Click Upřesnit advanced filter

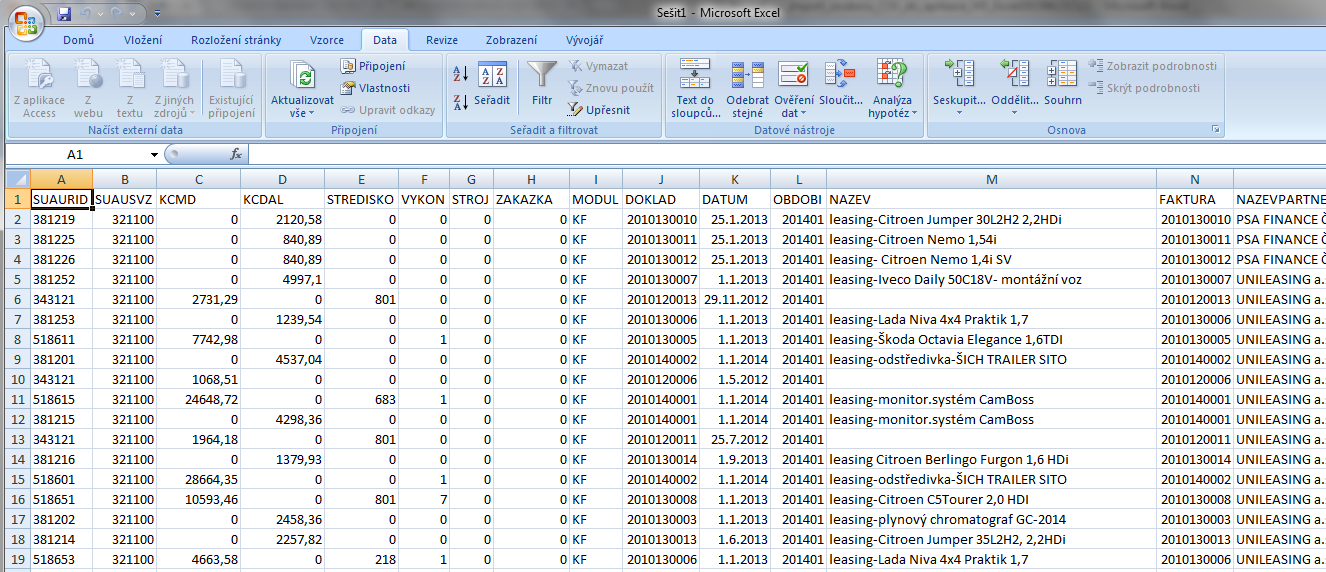tap(599, 110)
